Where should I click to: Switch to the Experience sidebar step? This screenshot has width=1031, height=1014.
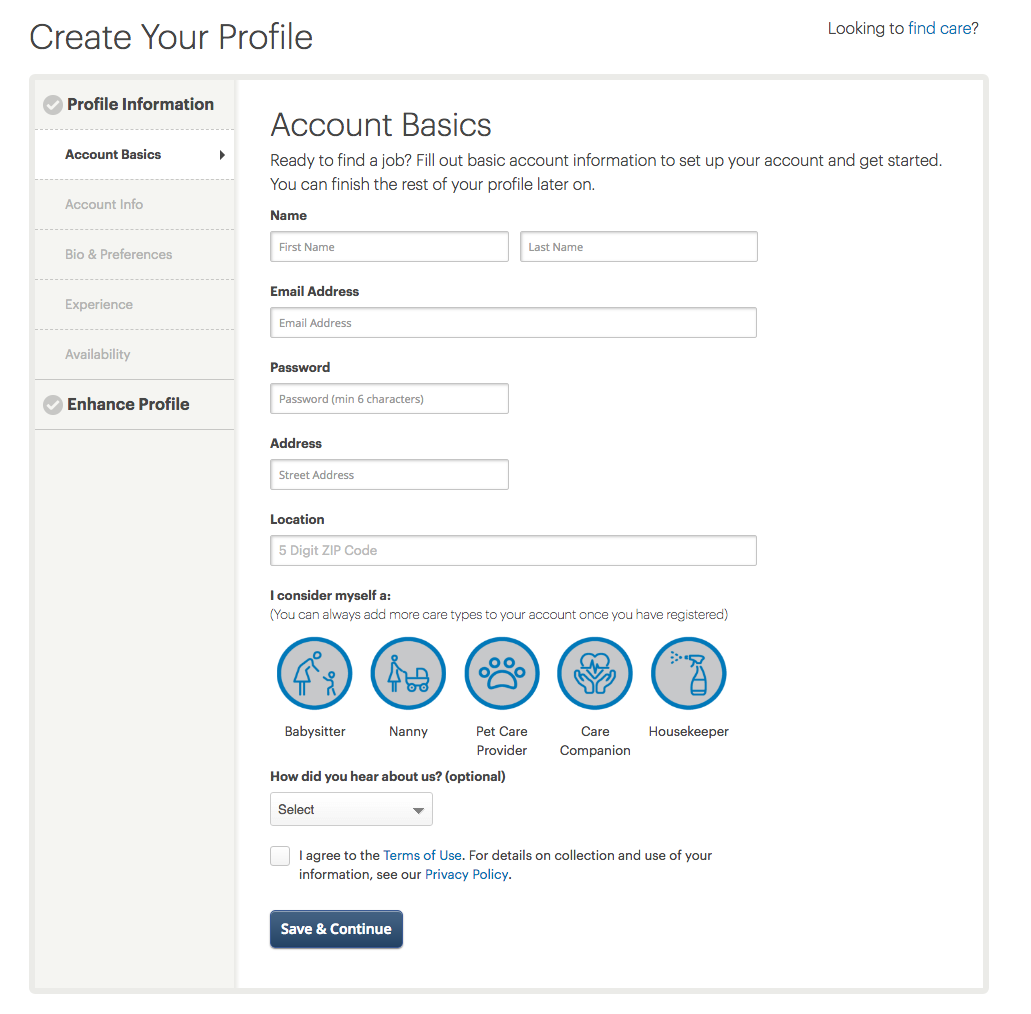[x=99, y=305]
